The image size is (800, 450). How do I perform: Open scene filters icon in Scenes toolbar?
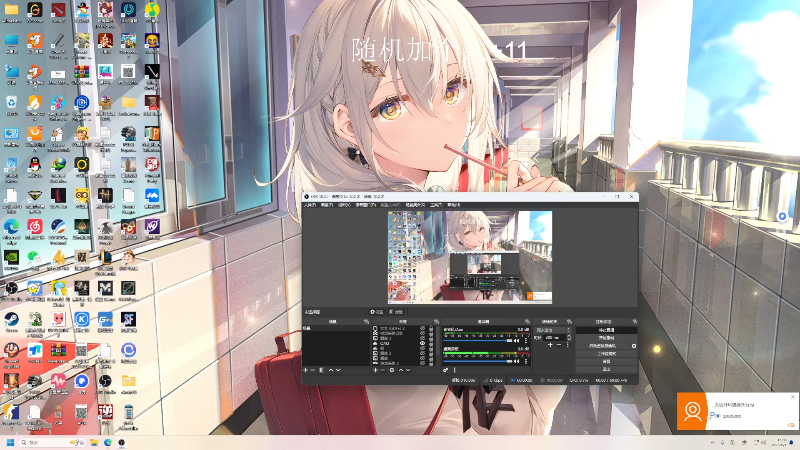pyautogui.click(x=321, y=370)
